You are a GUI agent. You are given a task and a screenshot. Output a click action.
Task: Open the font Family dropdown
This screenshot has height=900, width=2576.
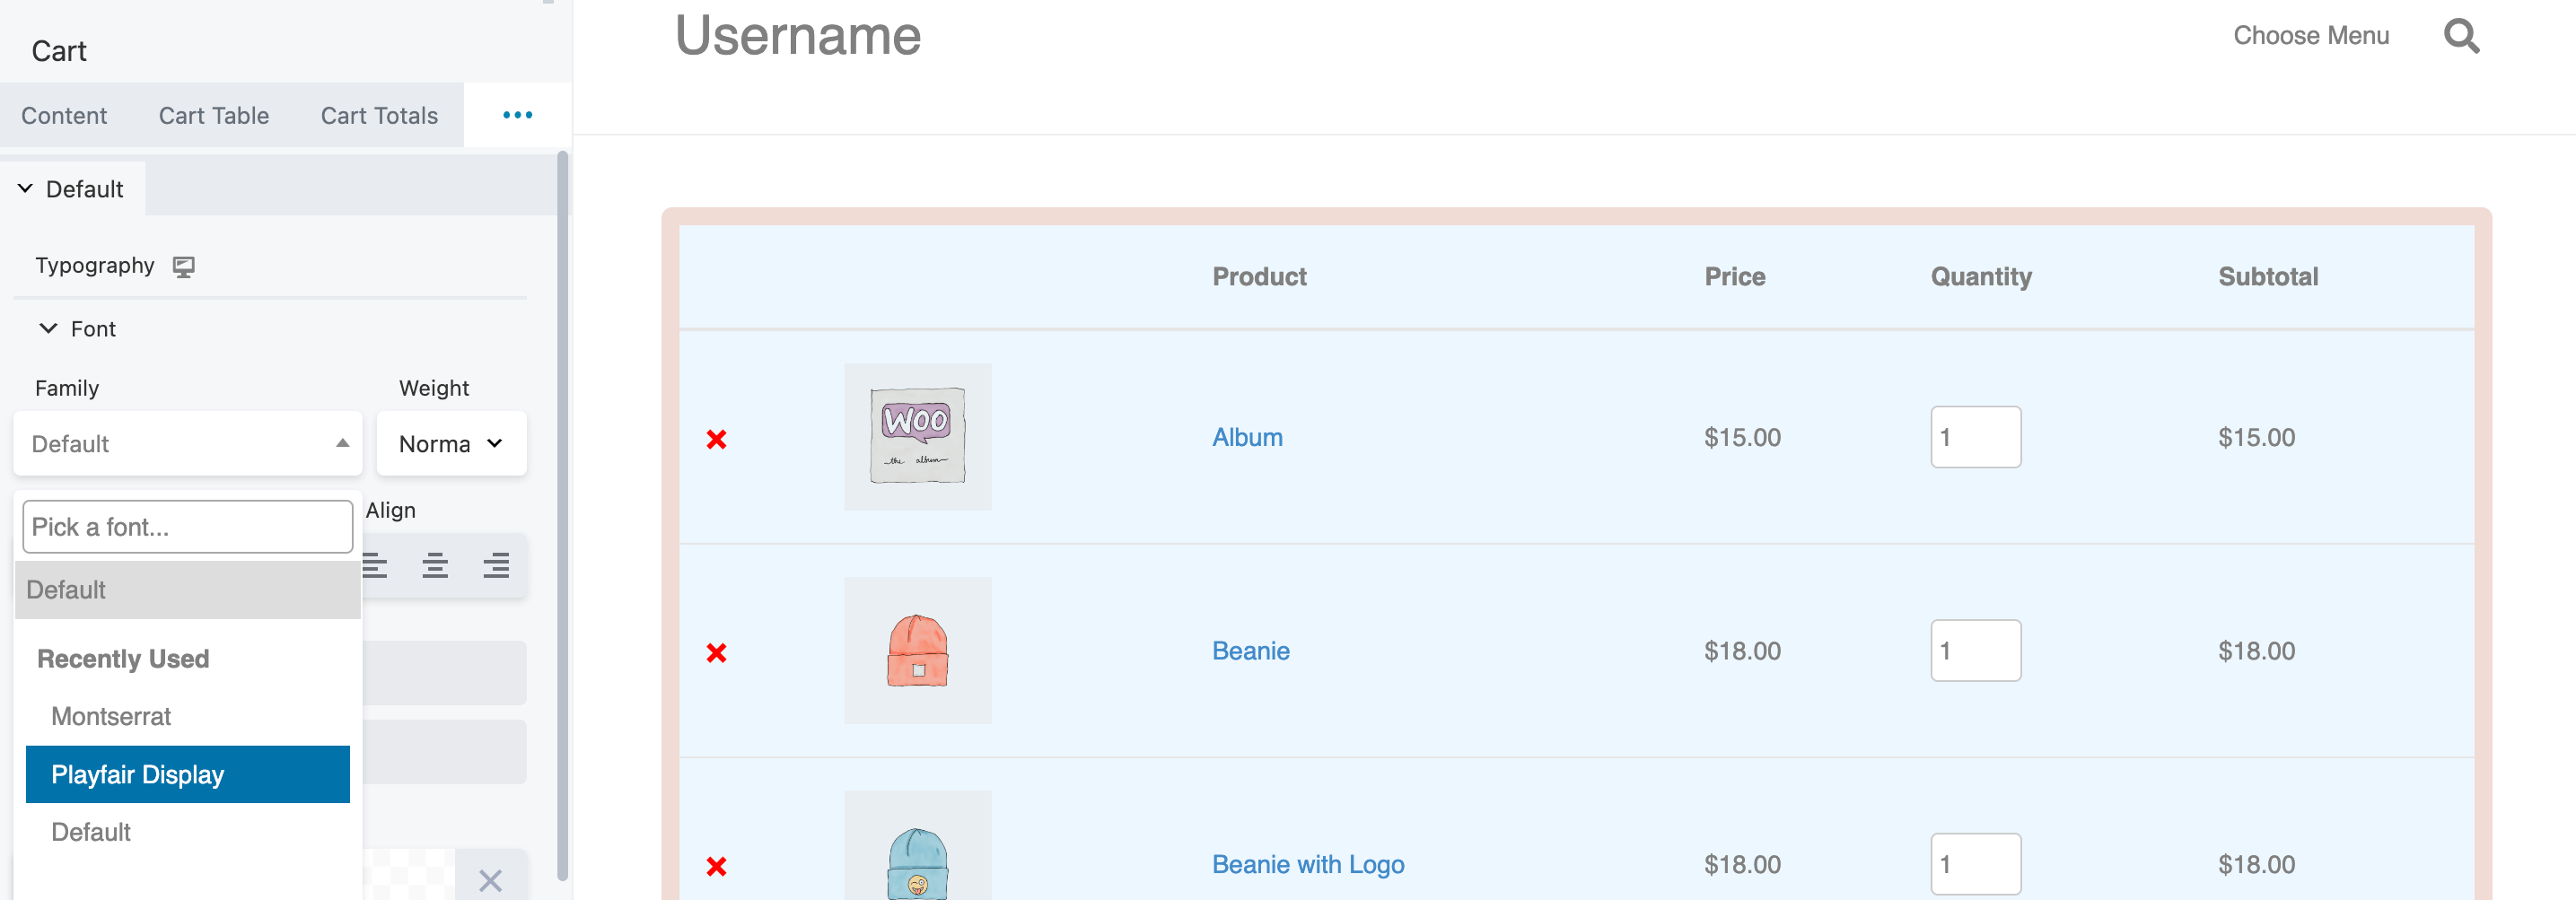(188, 443)
